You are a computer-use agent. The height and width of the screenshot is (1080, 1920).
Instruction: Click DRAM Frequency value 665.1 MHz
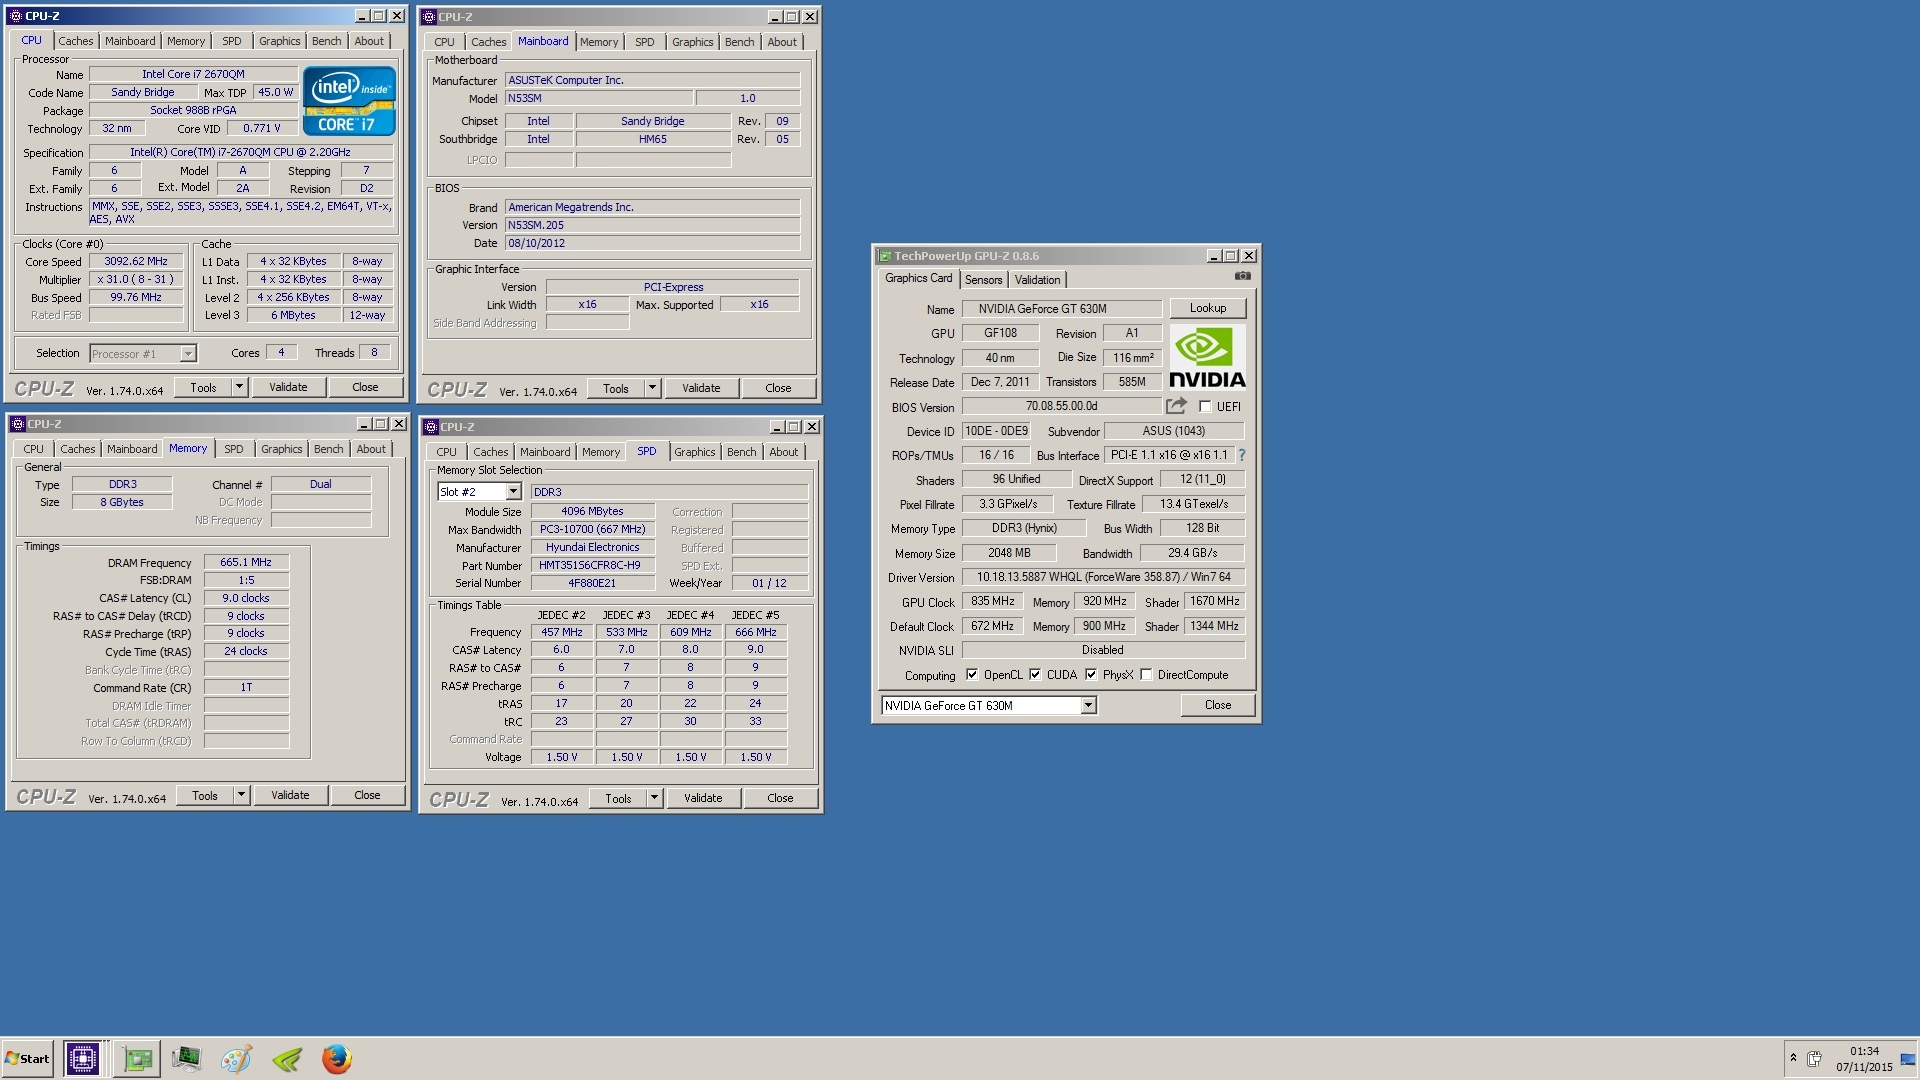[x=246, y=563]
